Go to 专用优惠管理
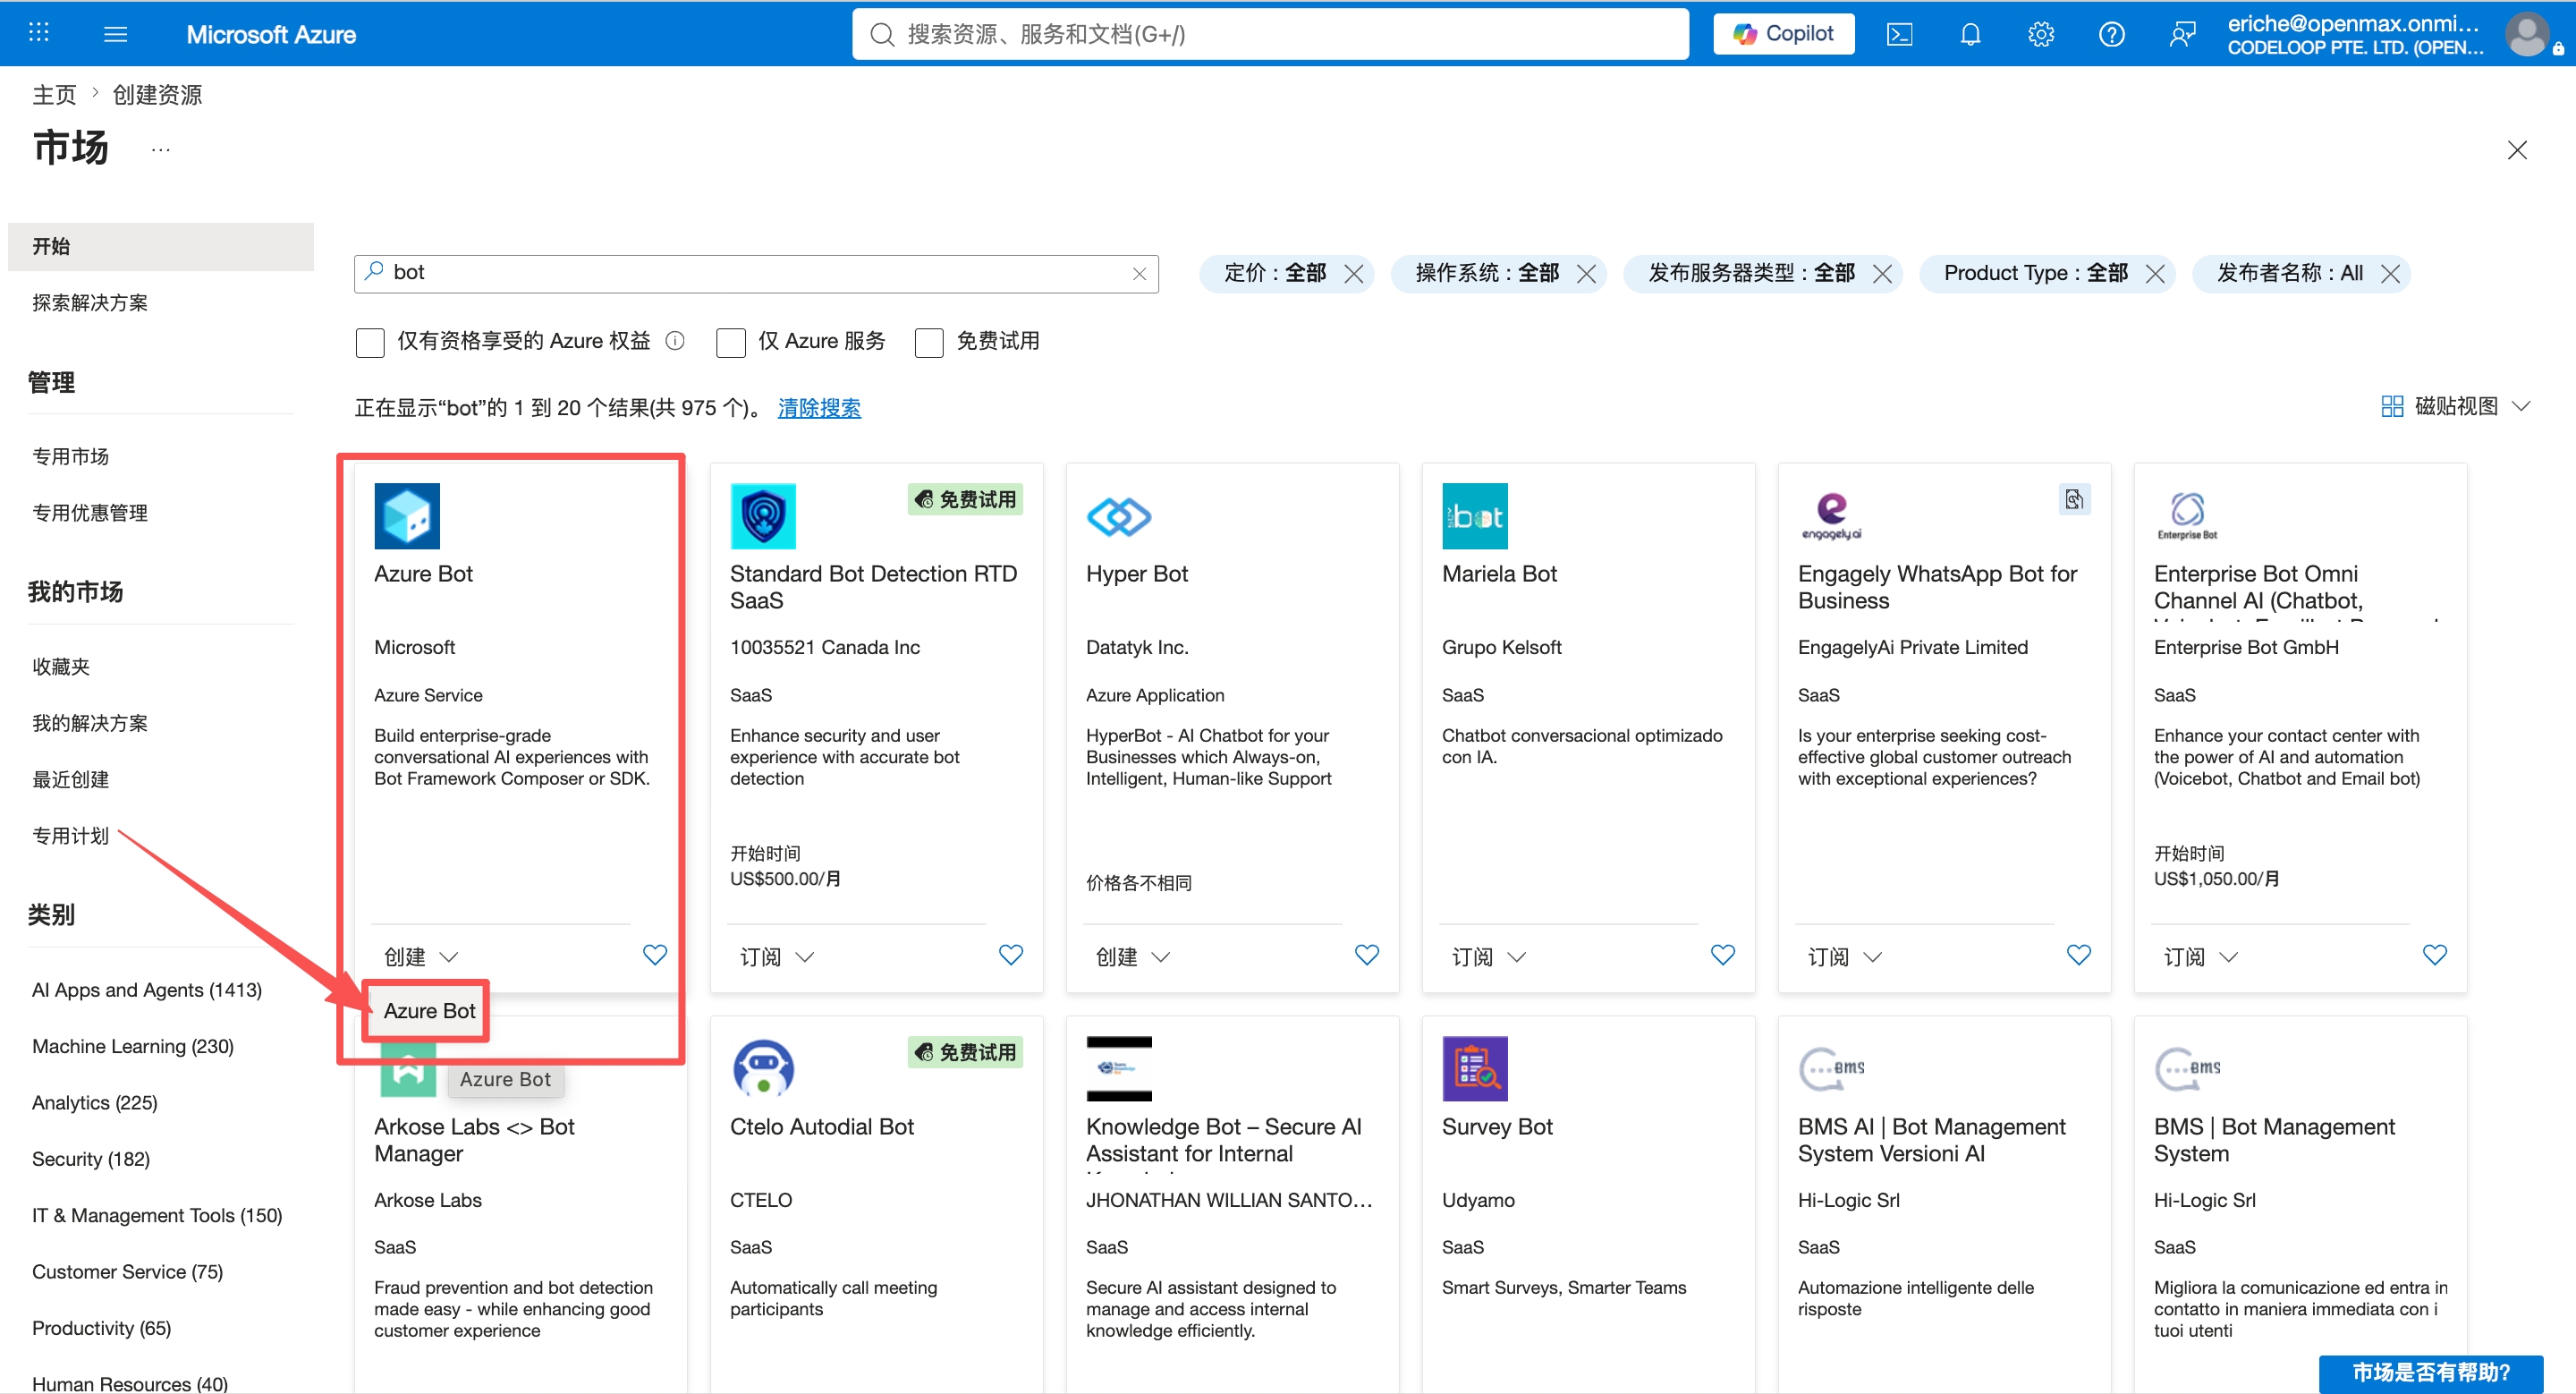2576x1394 pixels. [x=90, y=513]
